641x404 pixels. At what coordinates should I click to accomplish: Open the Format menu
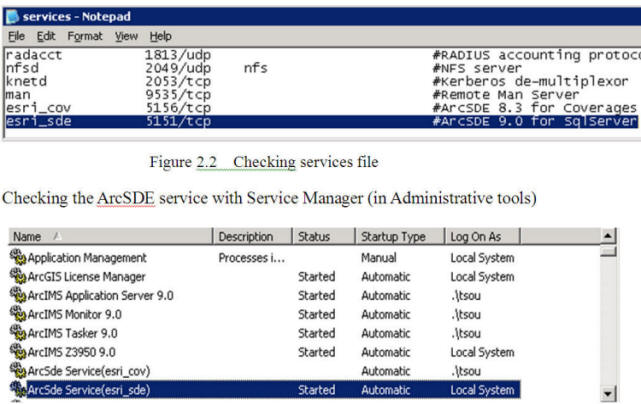coord(85,36)
